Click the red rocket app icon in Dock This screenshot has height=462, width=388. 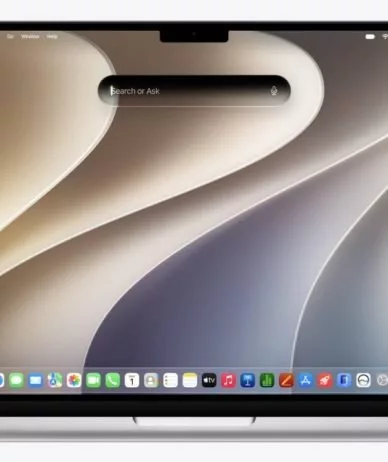tap(325, 380)
